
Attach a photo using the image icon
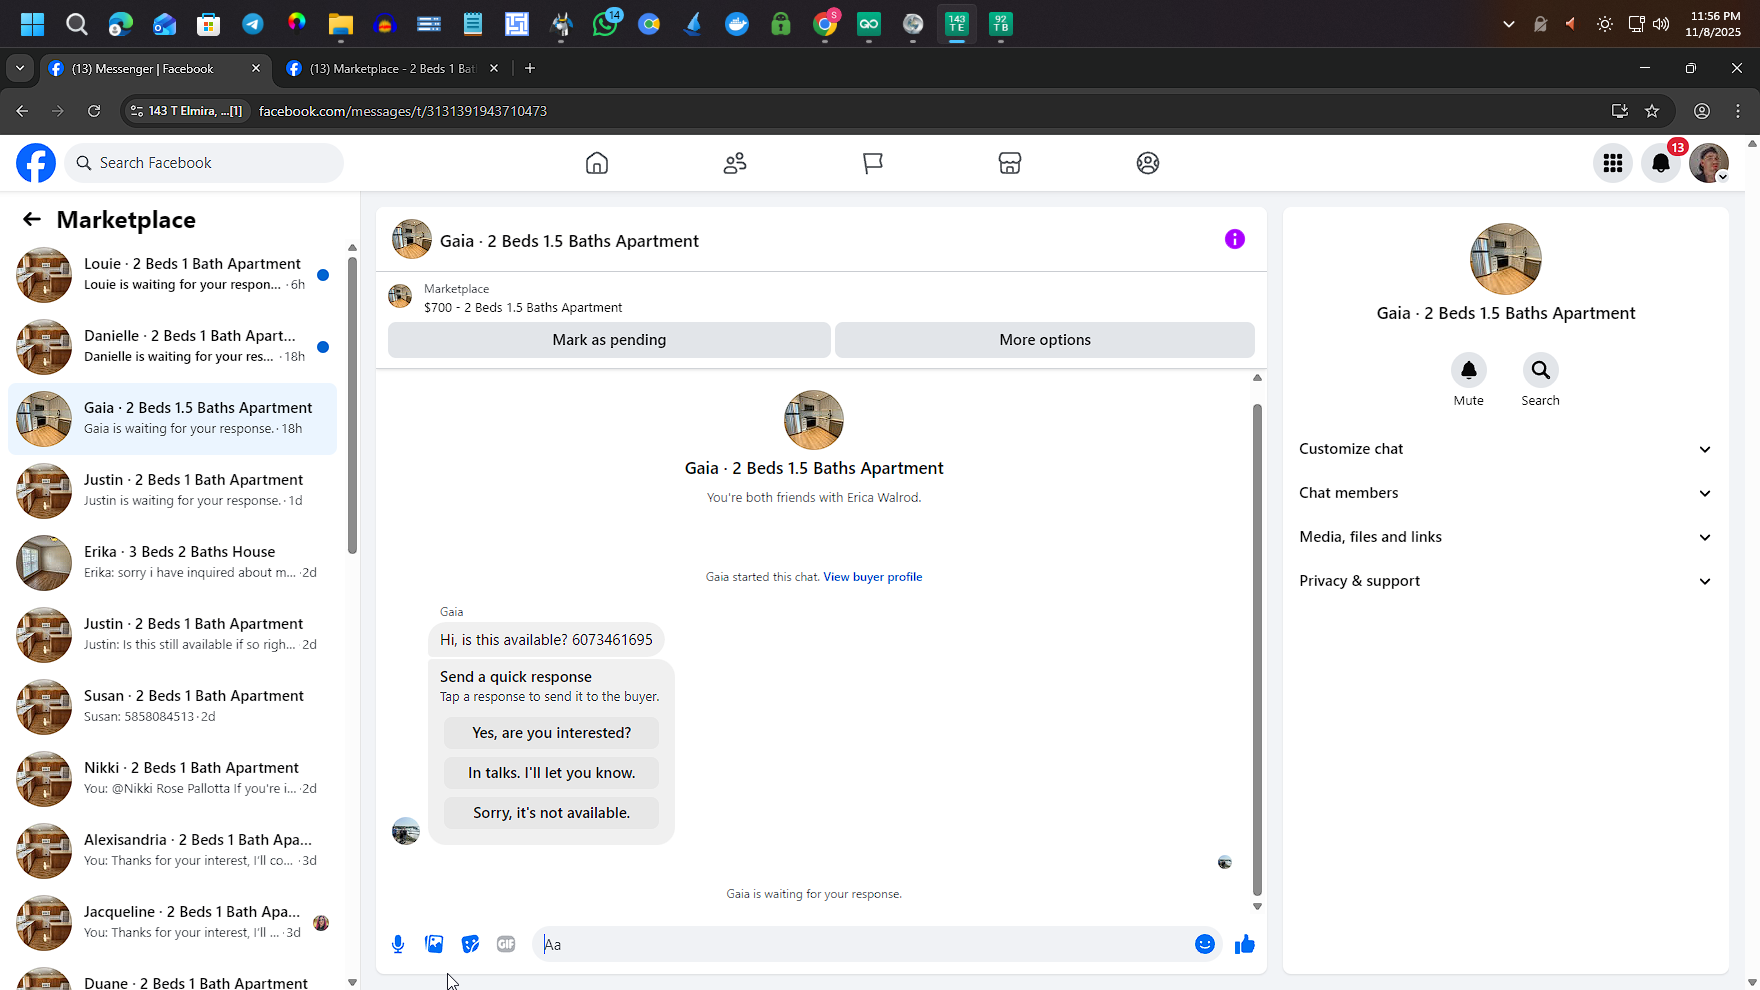(x=434, y=944)
